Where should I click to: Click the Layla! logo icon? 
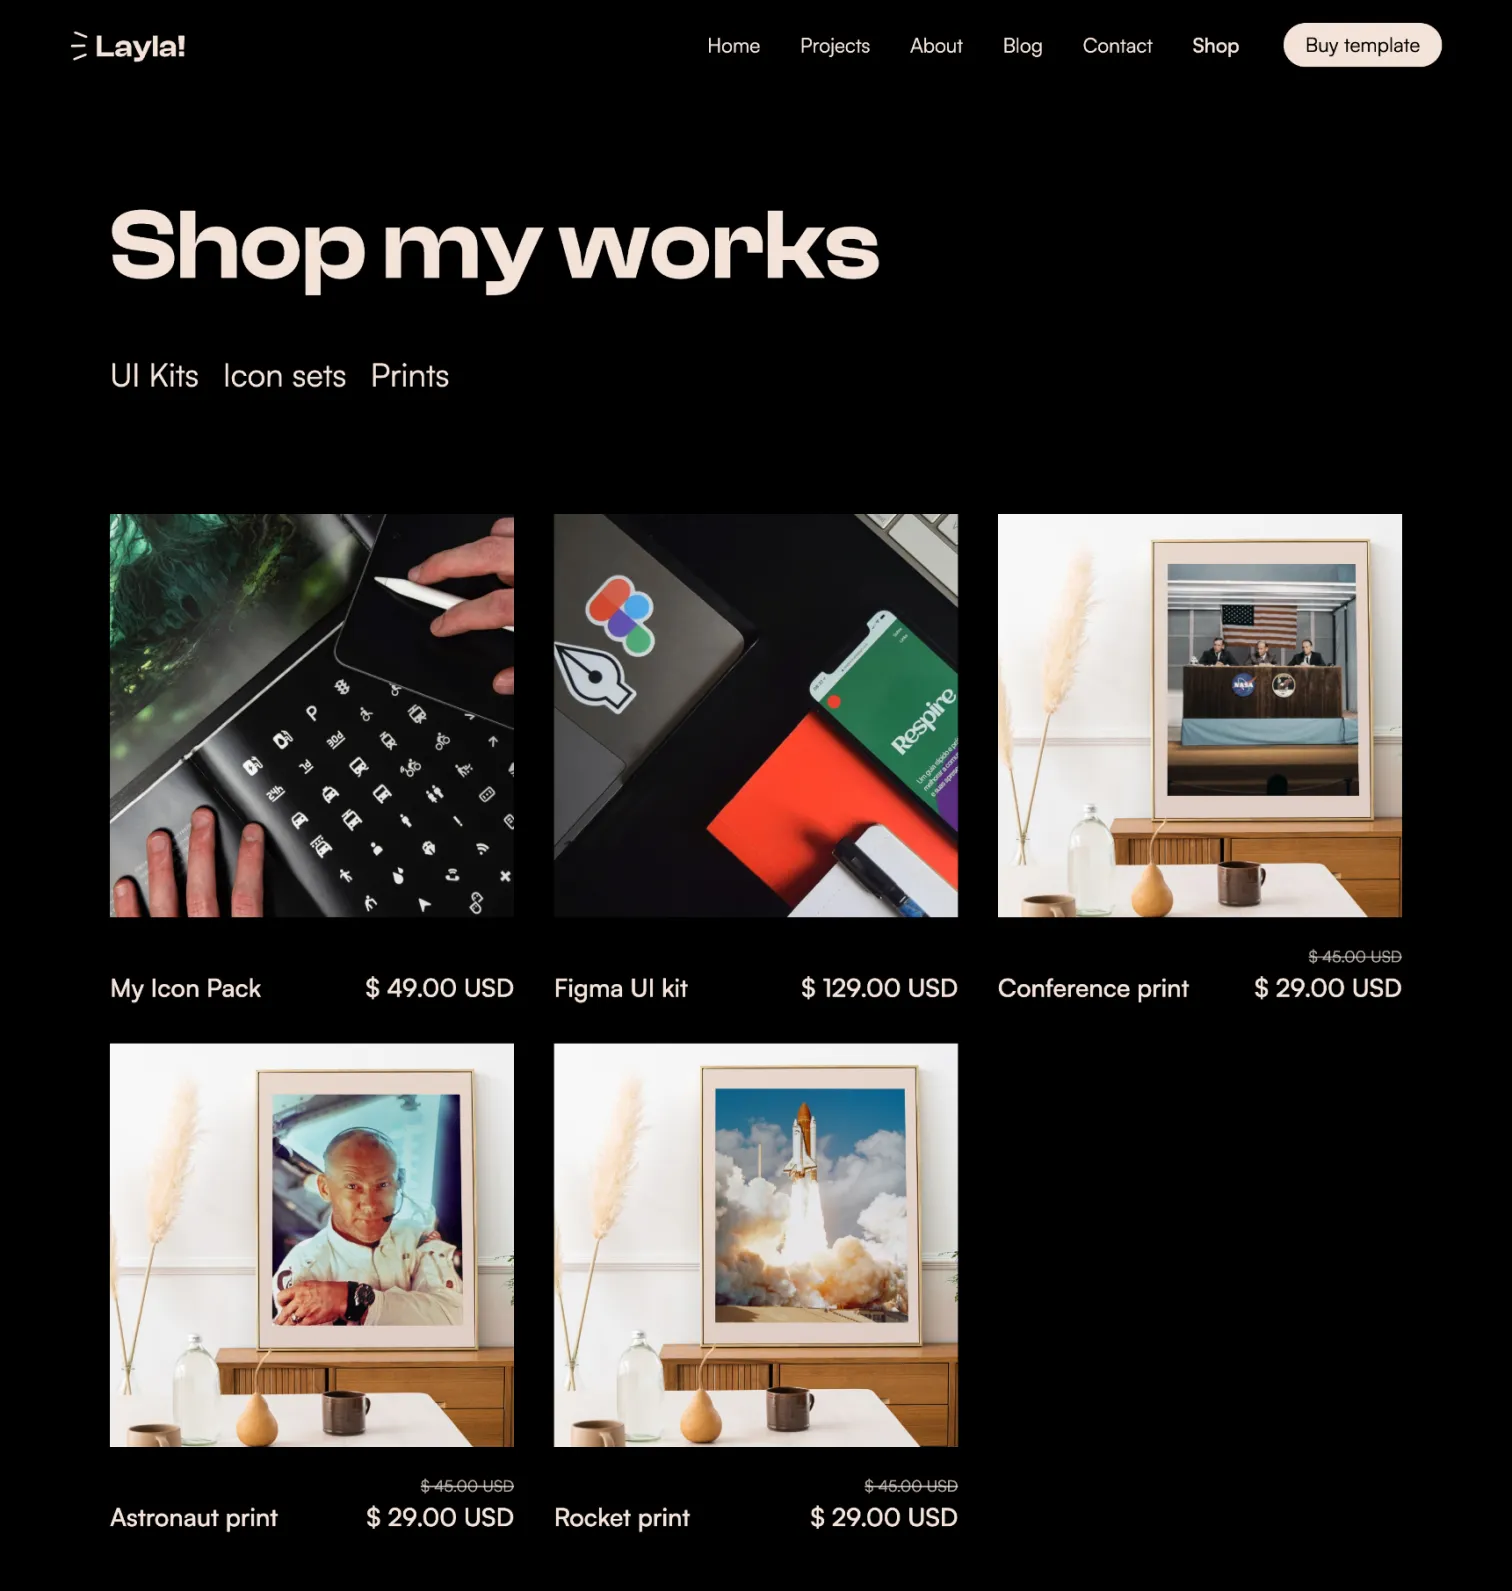click(79, 46)
